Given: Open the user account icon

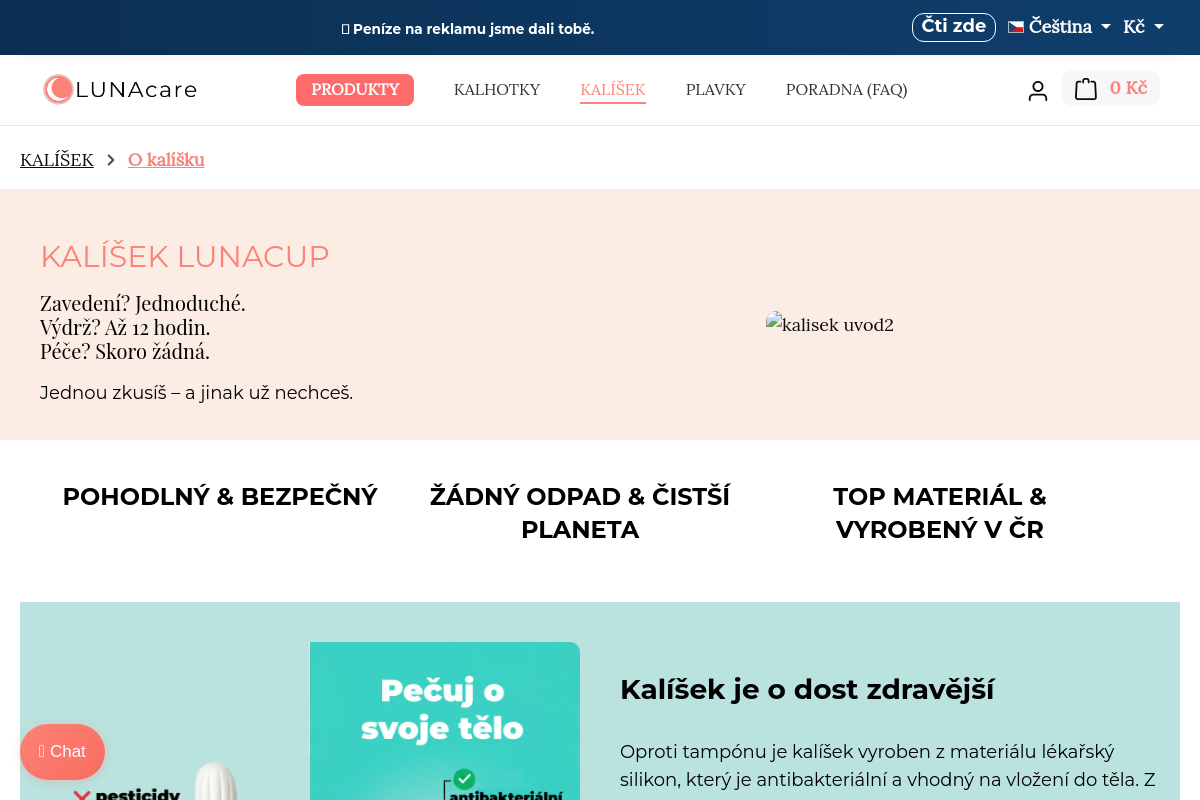Looking at the screenshot, I should click(x=1038, y=90).
